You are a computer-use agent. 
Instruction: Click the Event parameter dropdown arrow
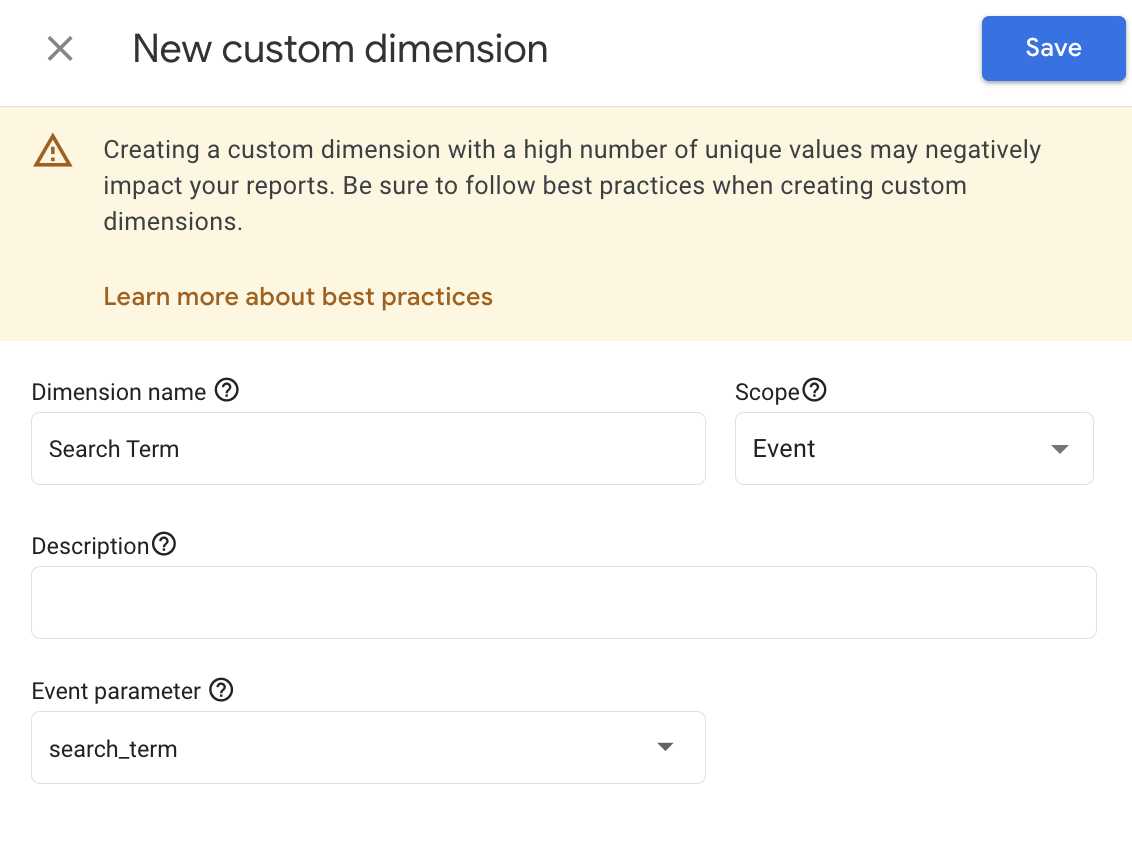pyautogui.click(x=665, y=748)
